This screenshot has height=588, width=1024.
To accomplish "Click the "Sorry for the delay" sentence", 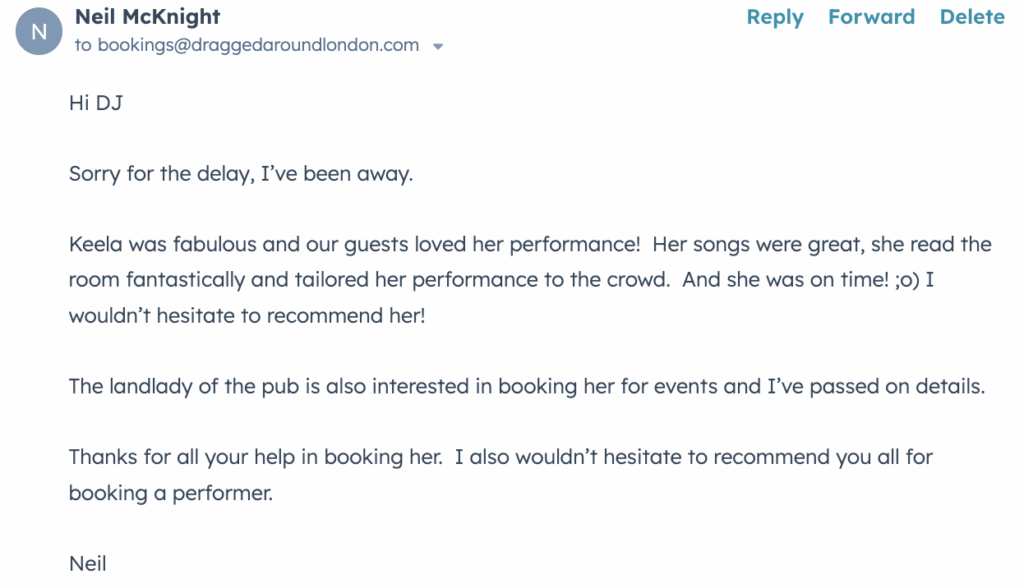I will 240,173.
